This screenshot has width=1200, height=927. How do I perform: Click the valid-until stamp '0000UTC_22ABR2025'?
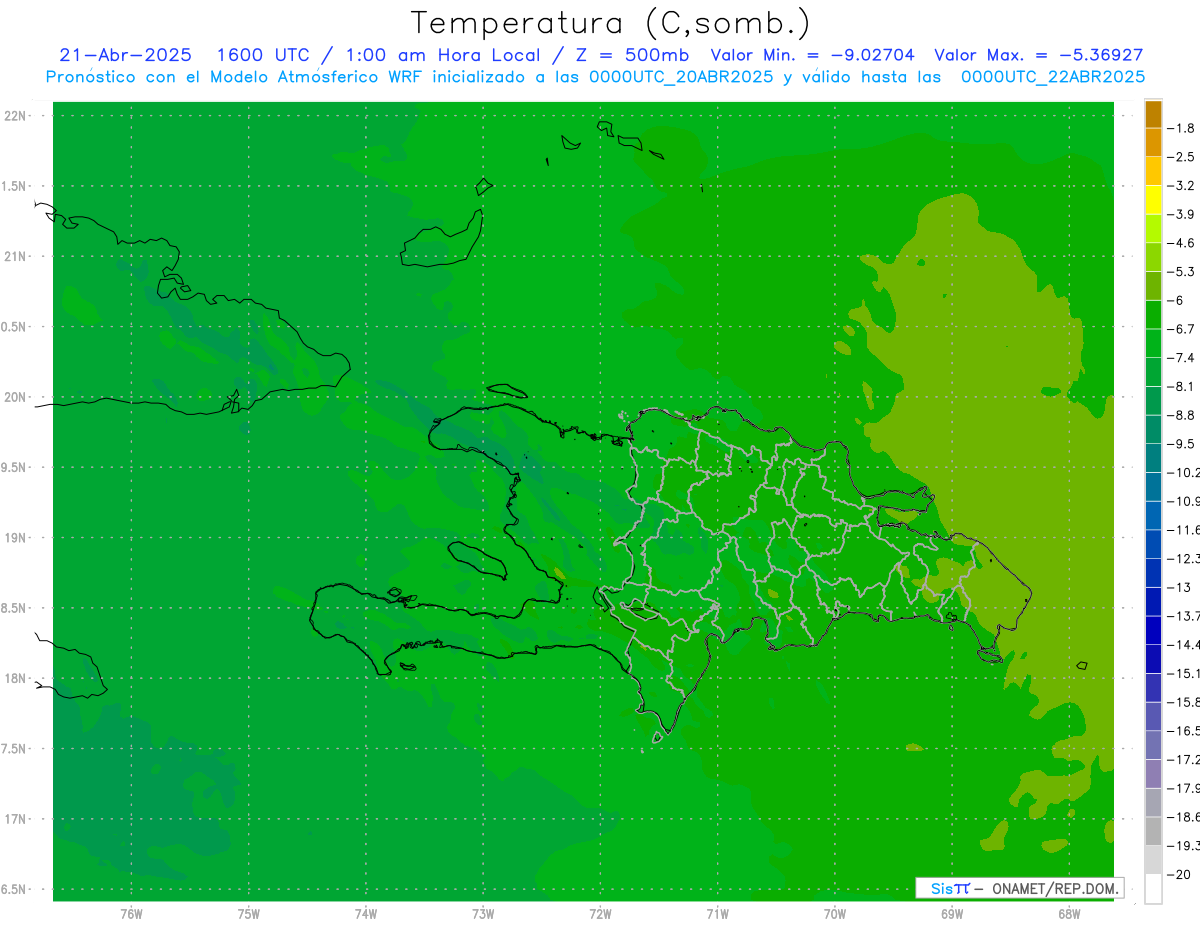point(1053,76)
